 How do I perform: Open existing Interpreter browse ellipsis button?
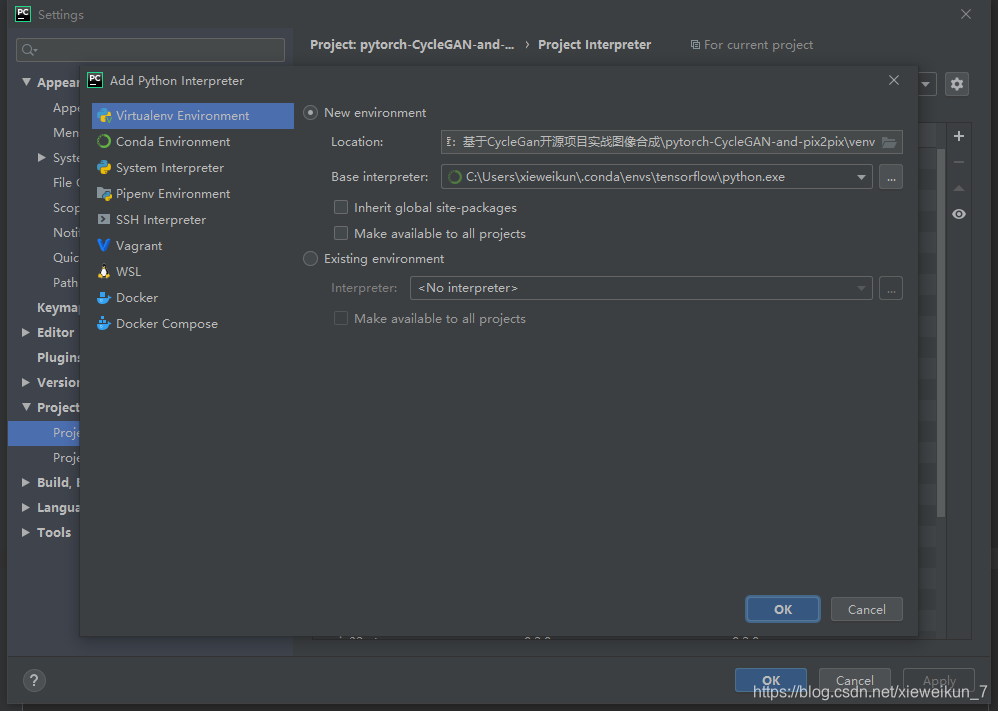pos(891,288)
